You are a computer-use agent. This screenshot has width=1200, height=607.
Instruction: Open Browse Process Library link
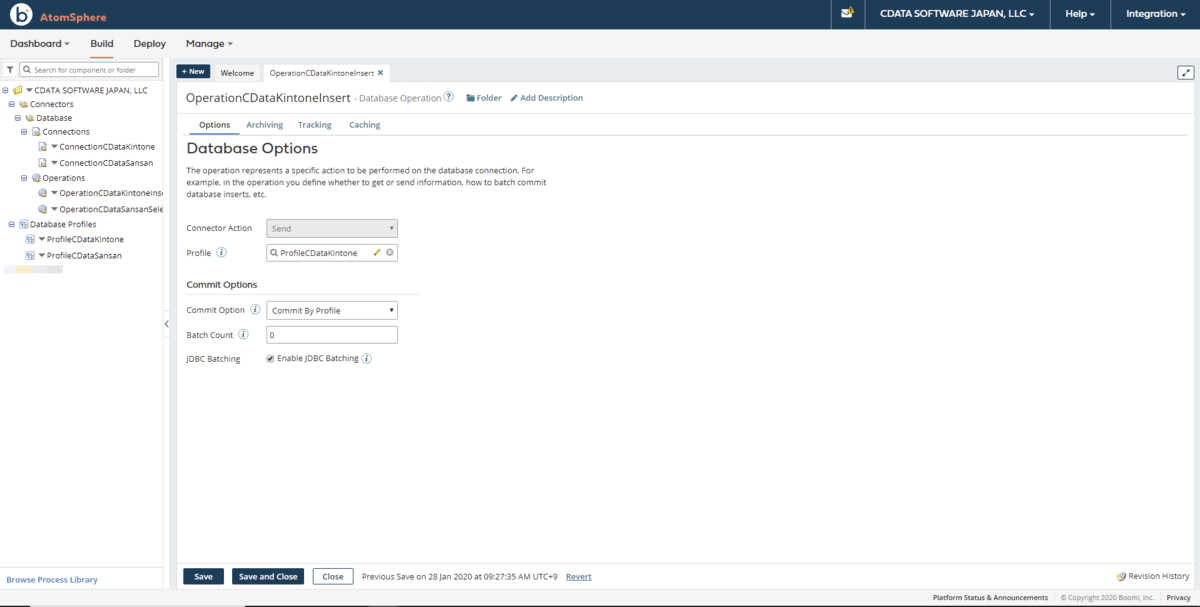[x=52, y=580]
